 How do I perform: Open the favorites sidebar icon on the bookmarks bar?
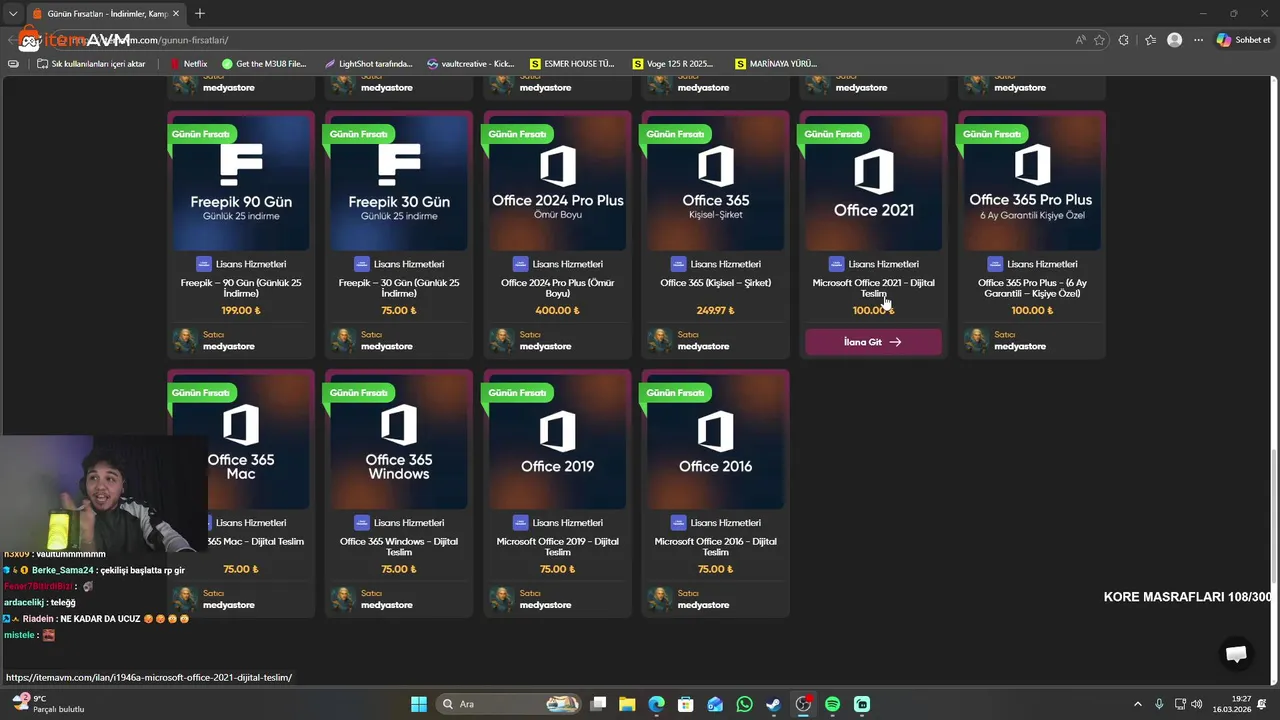[x=13, y=63]
